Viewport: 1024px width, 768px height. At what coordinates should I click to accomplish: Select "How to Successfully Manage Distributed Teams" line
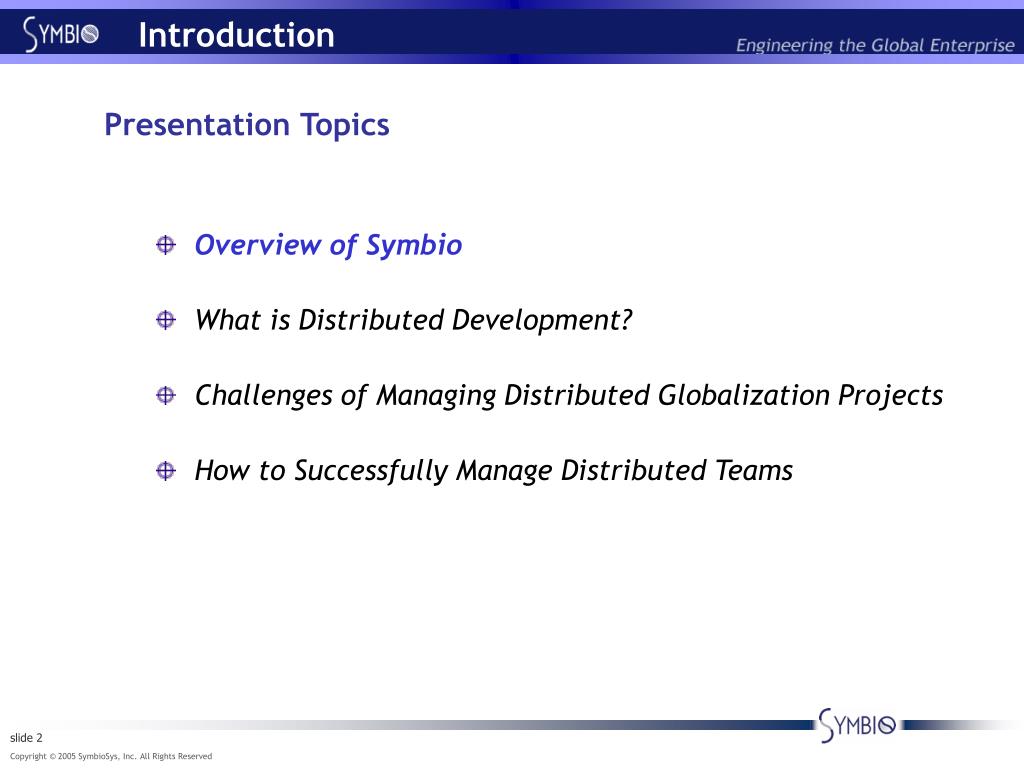494,471
